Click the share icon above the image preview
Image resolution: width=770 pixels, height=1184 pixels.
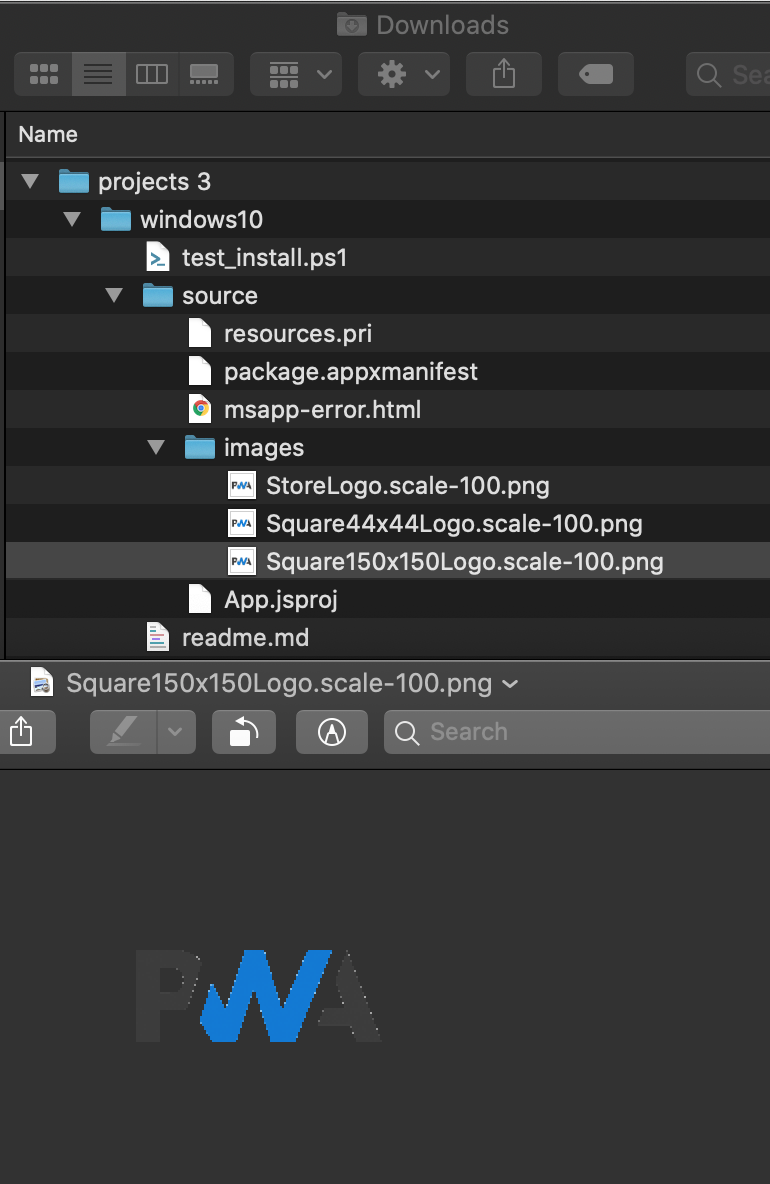click(27, 732)
